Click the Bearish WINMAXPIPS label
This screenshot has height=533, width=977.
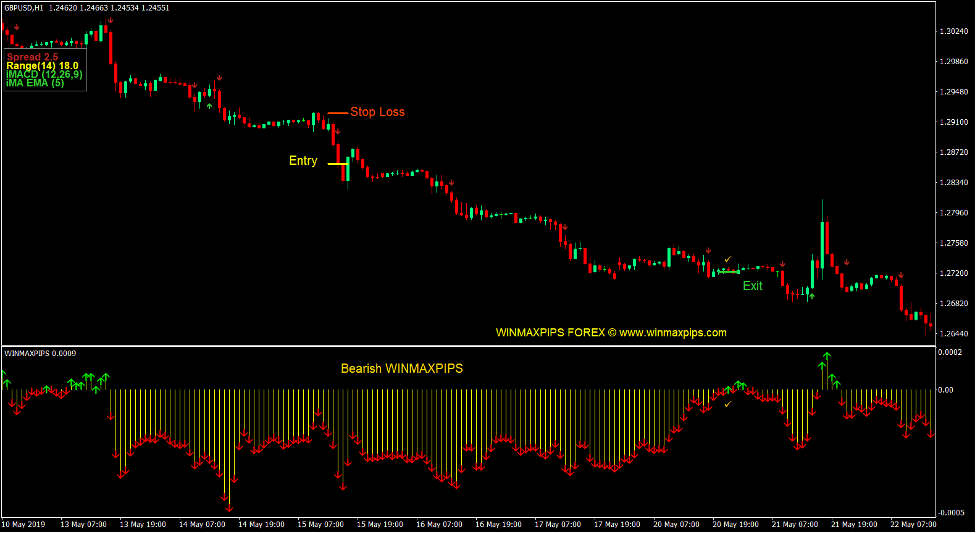click(x=401, y=368)
